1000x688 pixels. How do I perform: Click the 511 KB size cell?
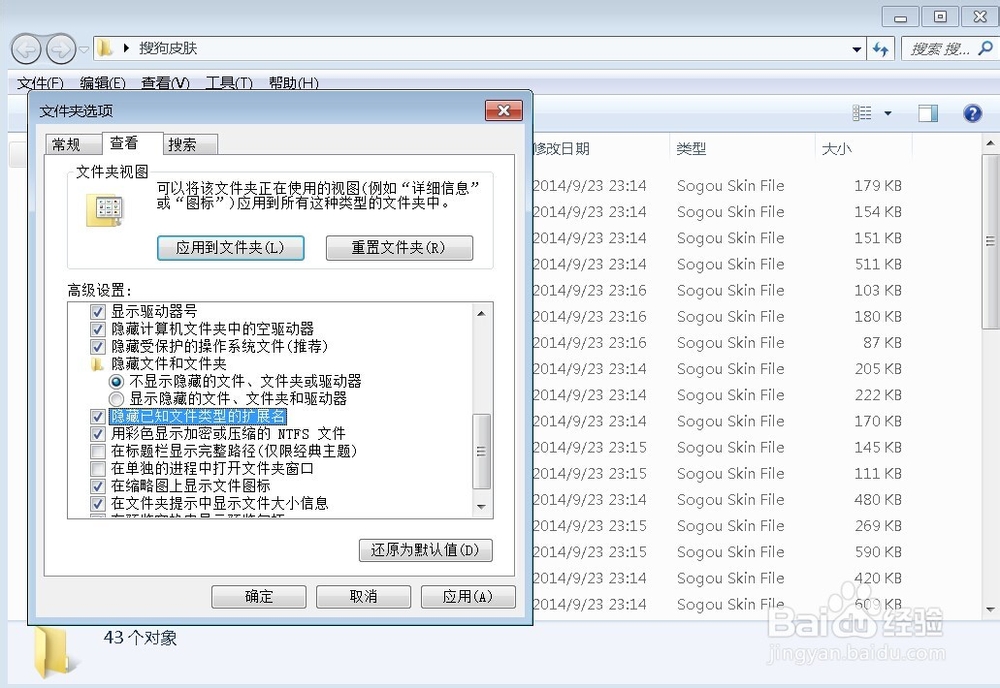click(x=878, y=264)
